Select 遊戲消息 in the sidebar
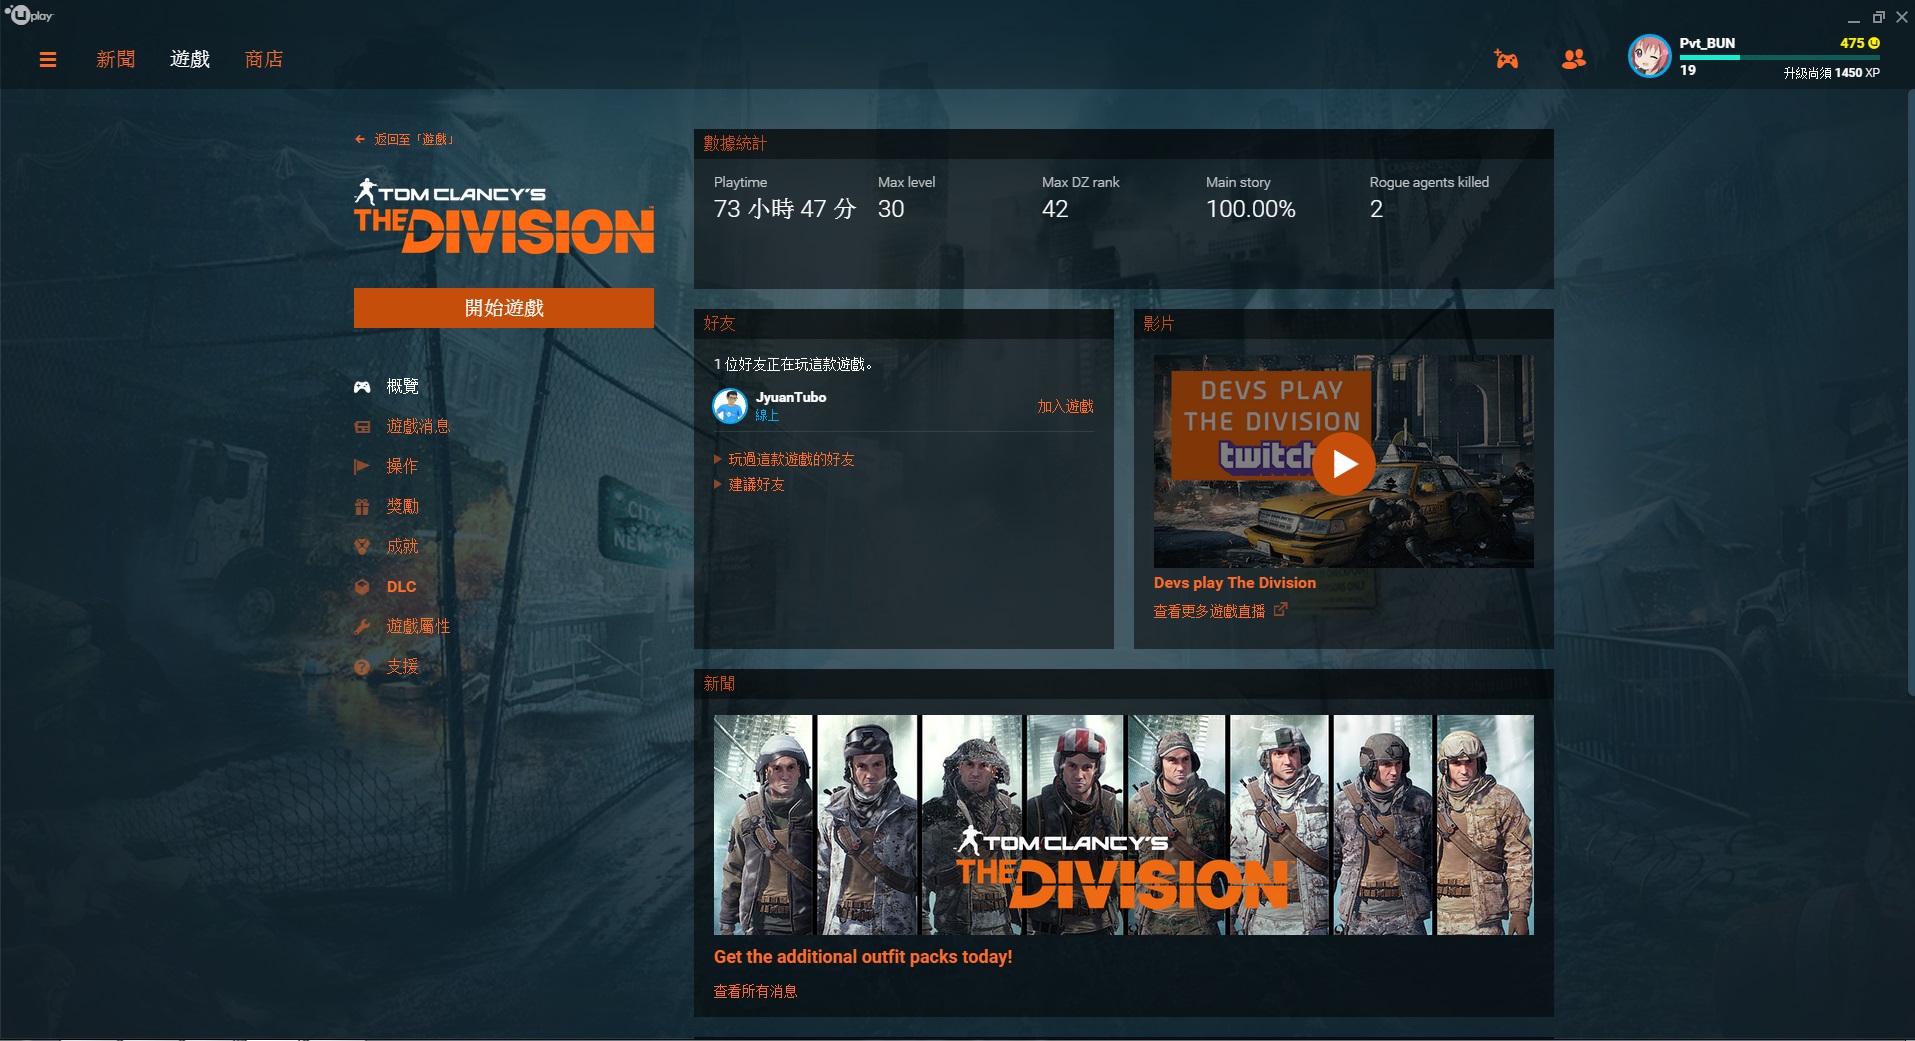The height and width of the screenshot is (1041, 1915). point(418,427)
